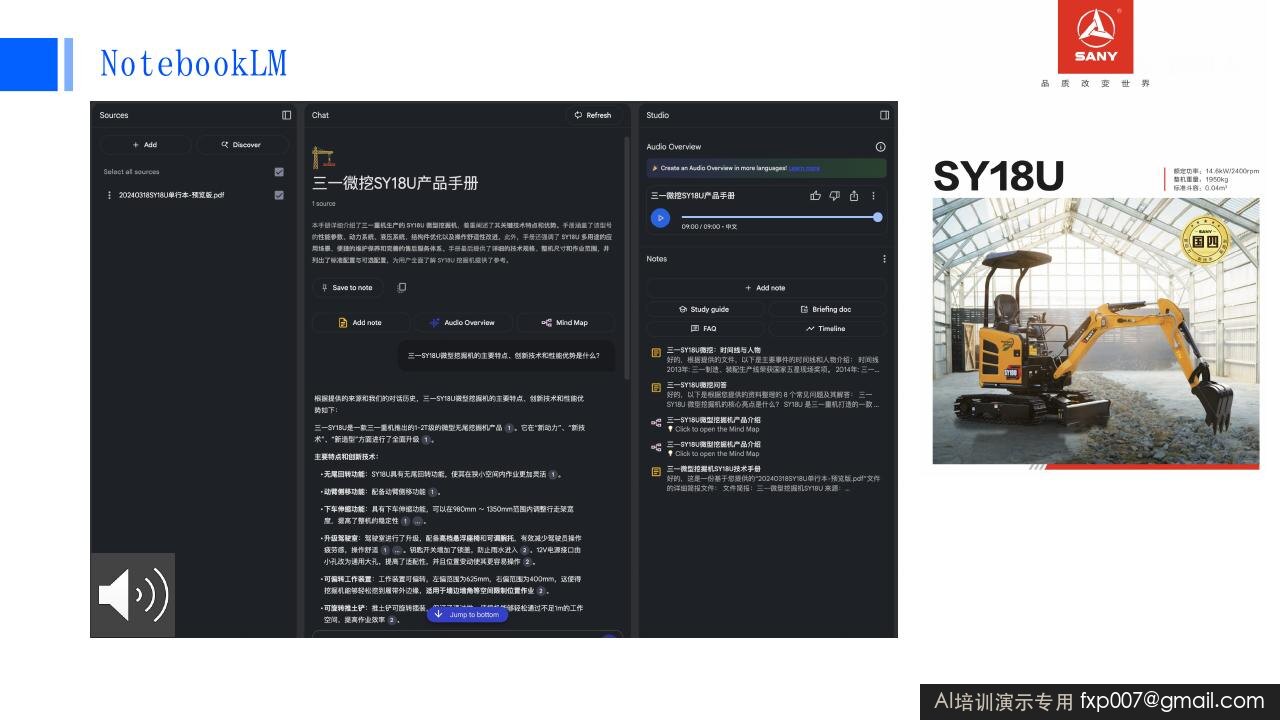
Task: Click the Save to note button
Action: pyautogui.click(x=347, y=288)
